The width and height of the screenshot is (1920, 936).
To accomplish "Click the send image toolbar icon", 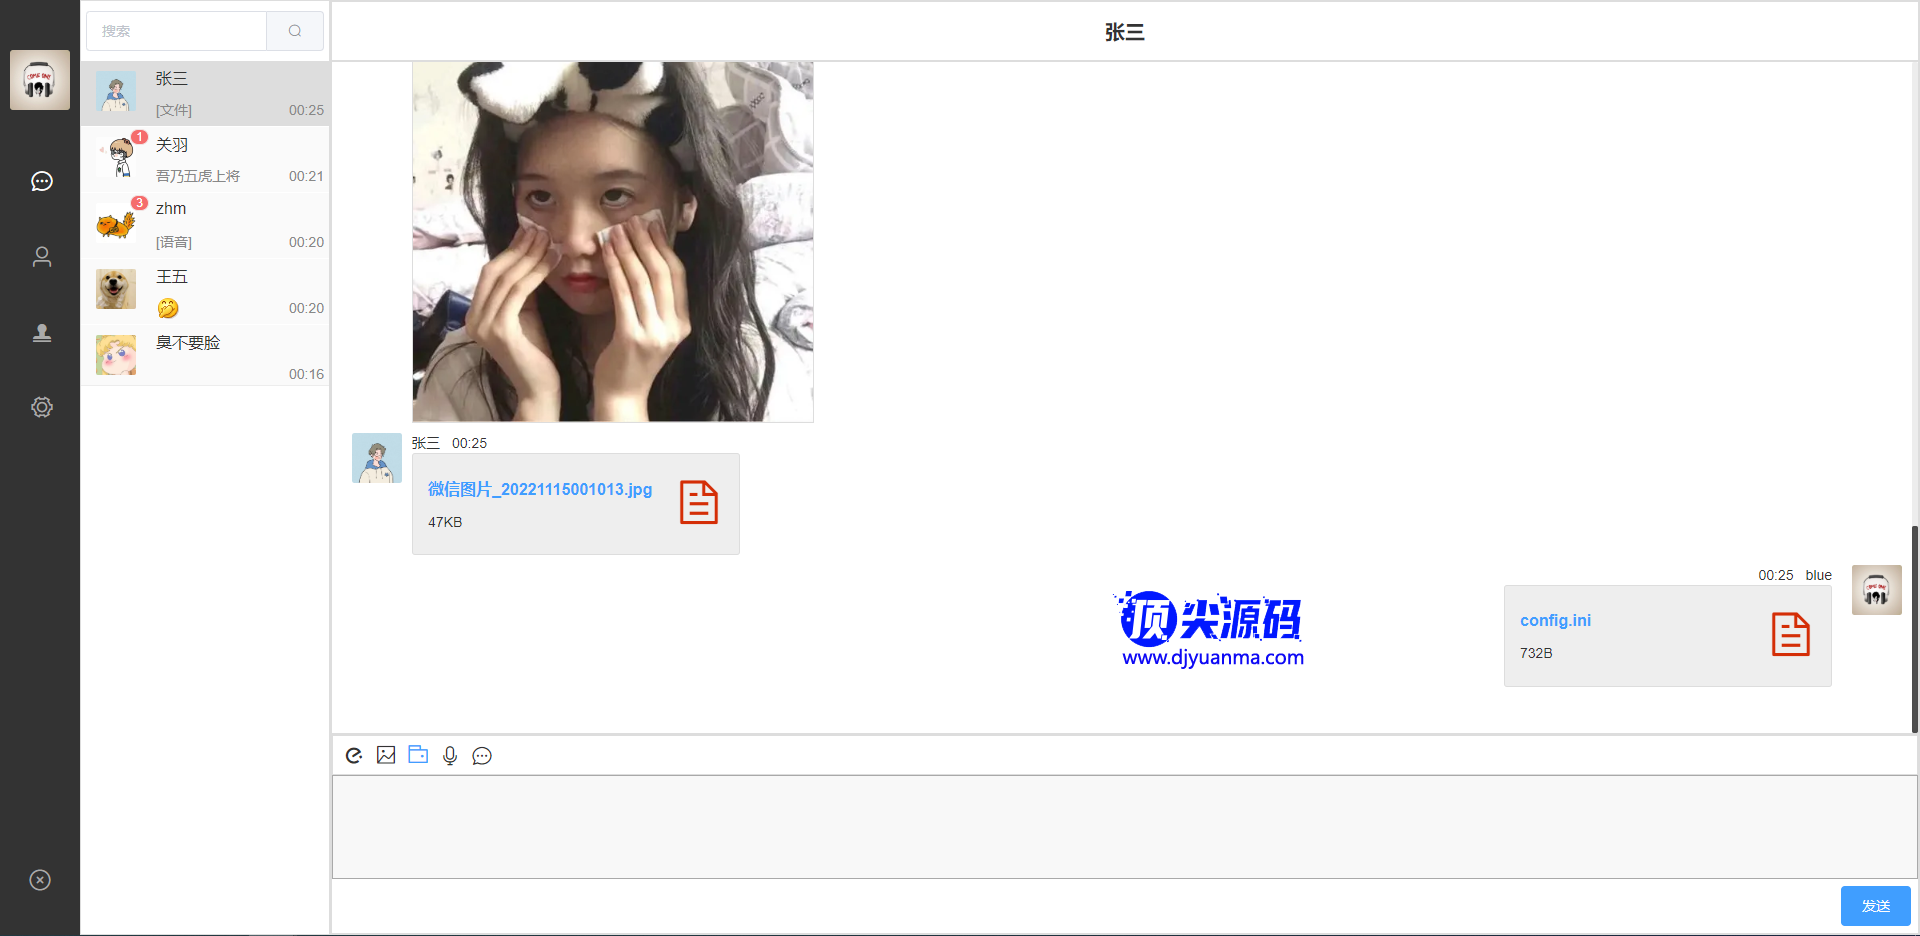I will [386, 755].
